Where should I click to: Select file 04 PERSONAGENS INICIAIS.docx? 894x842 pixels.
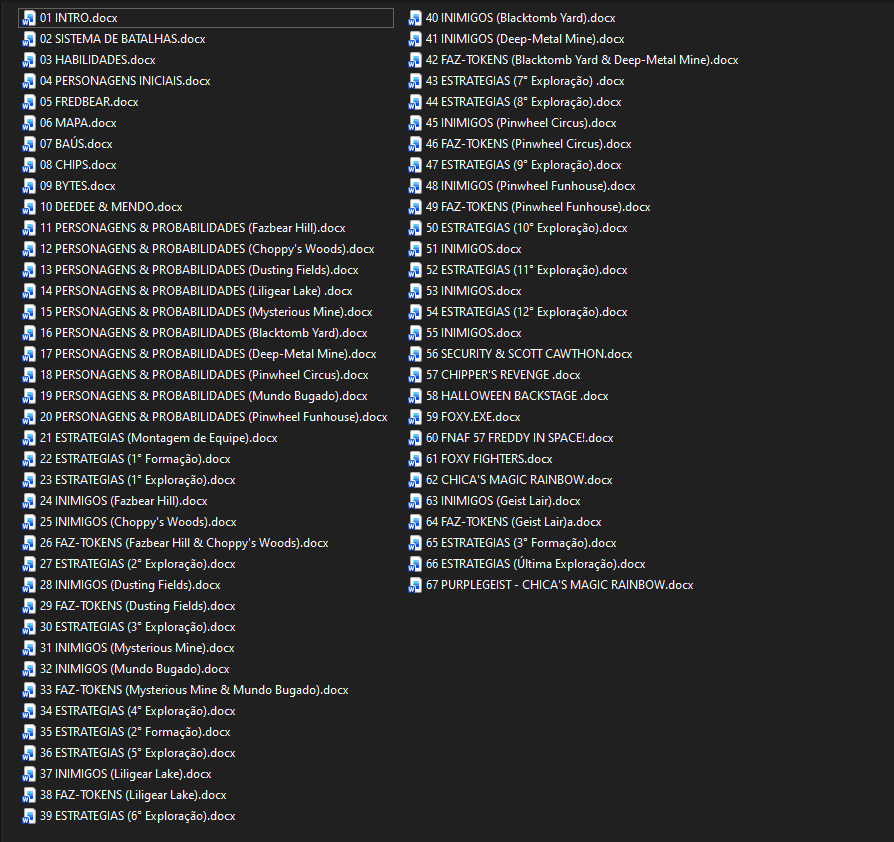(125, 81)
